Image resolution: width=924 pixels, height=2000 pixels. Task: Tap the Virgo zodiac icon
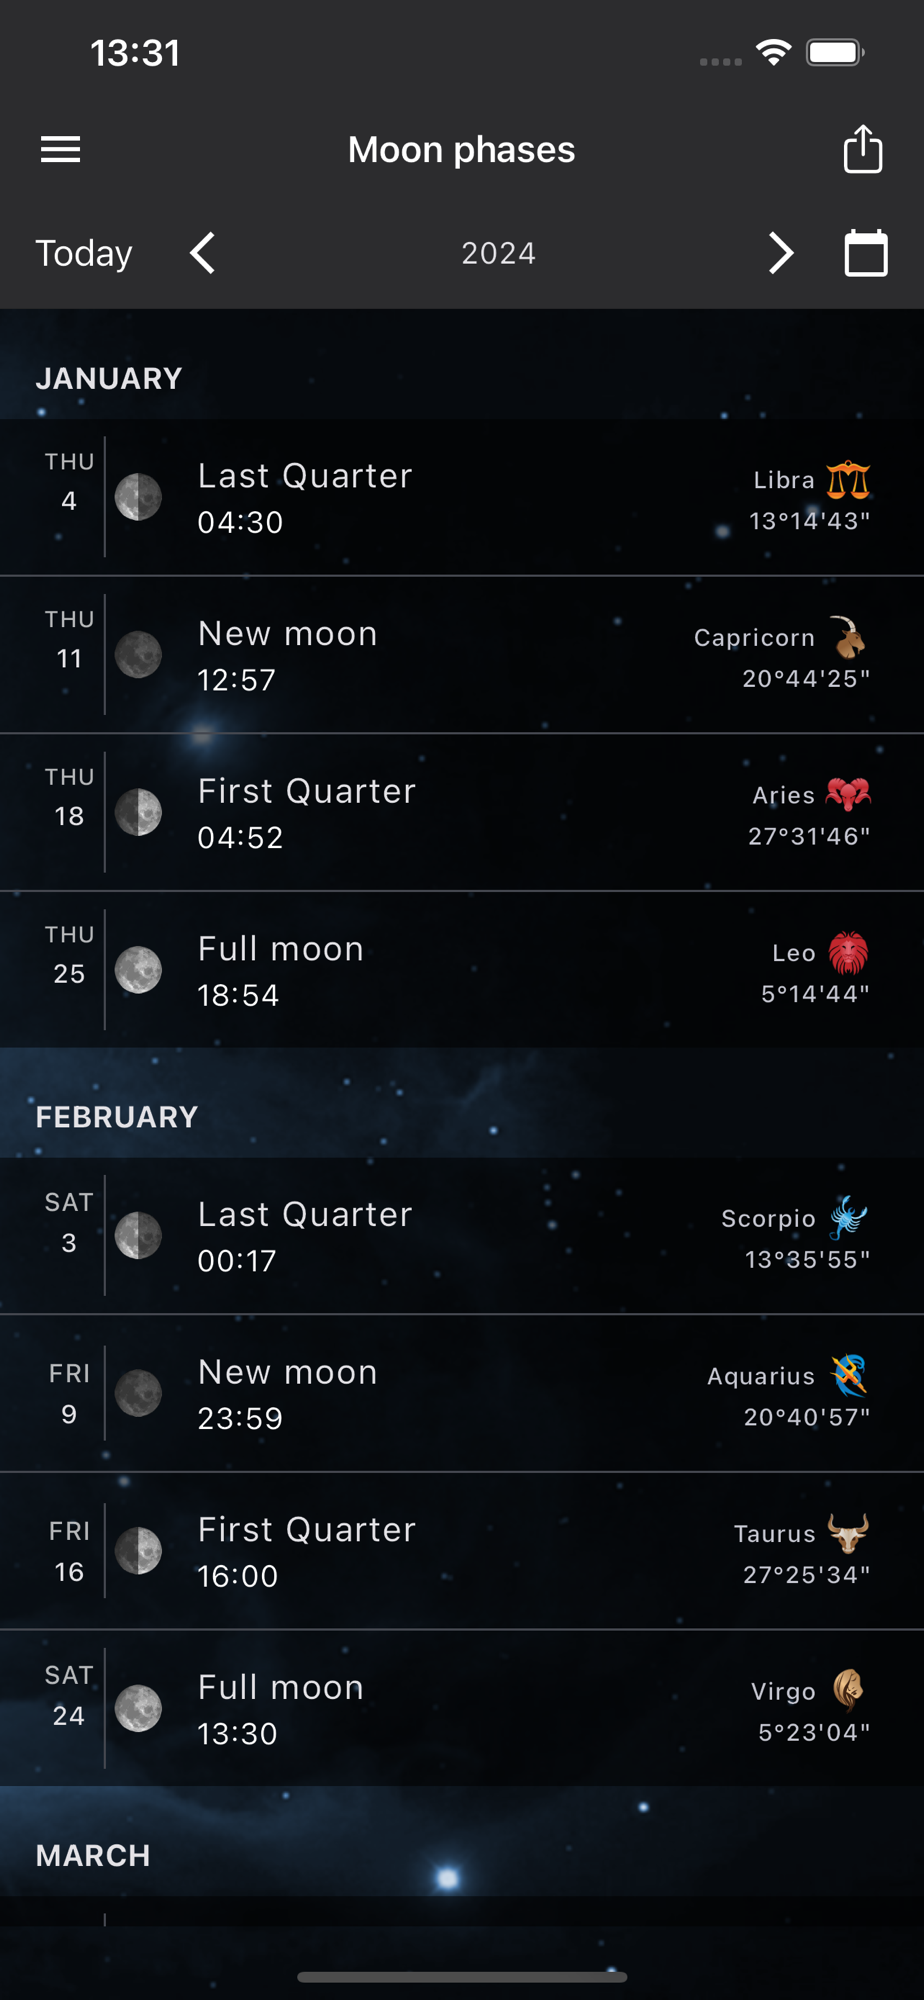pos(848,1690)
